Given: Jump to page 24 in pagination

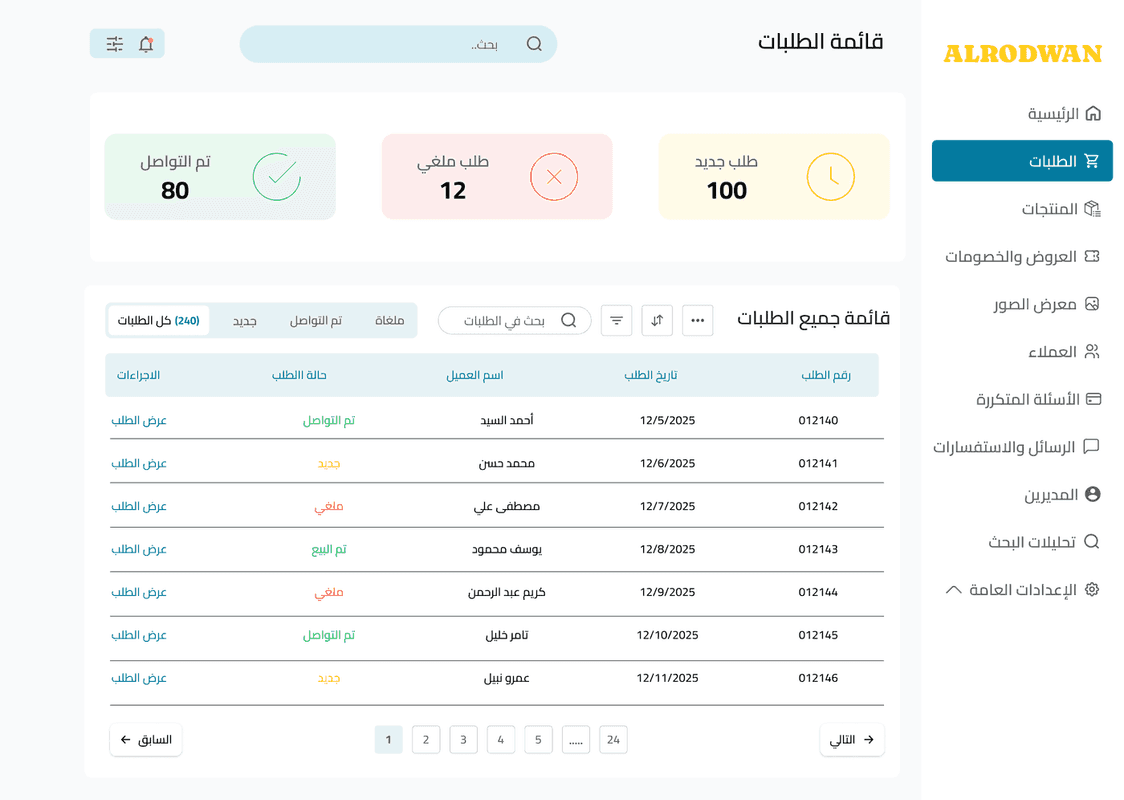Looking at the screenshot, I should 613,739.
